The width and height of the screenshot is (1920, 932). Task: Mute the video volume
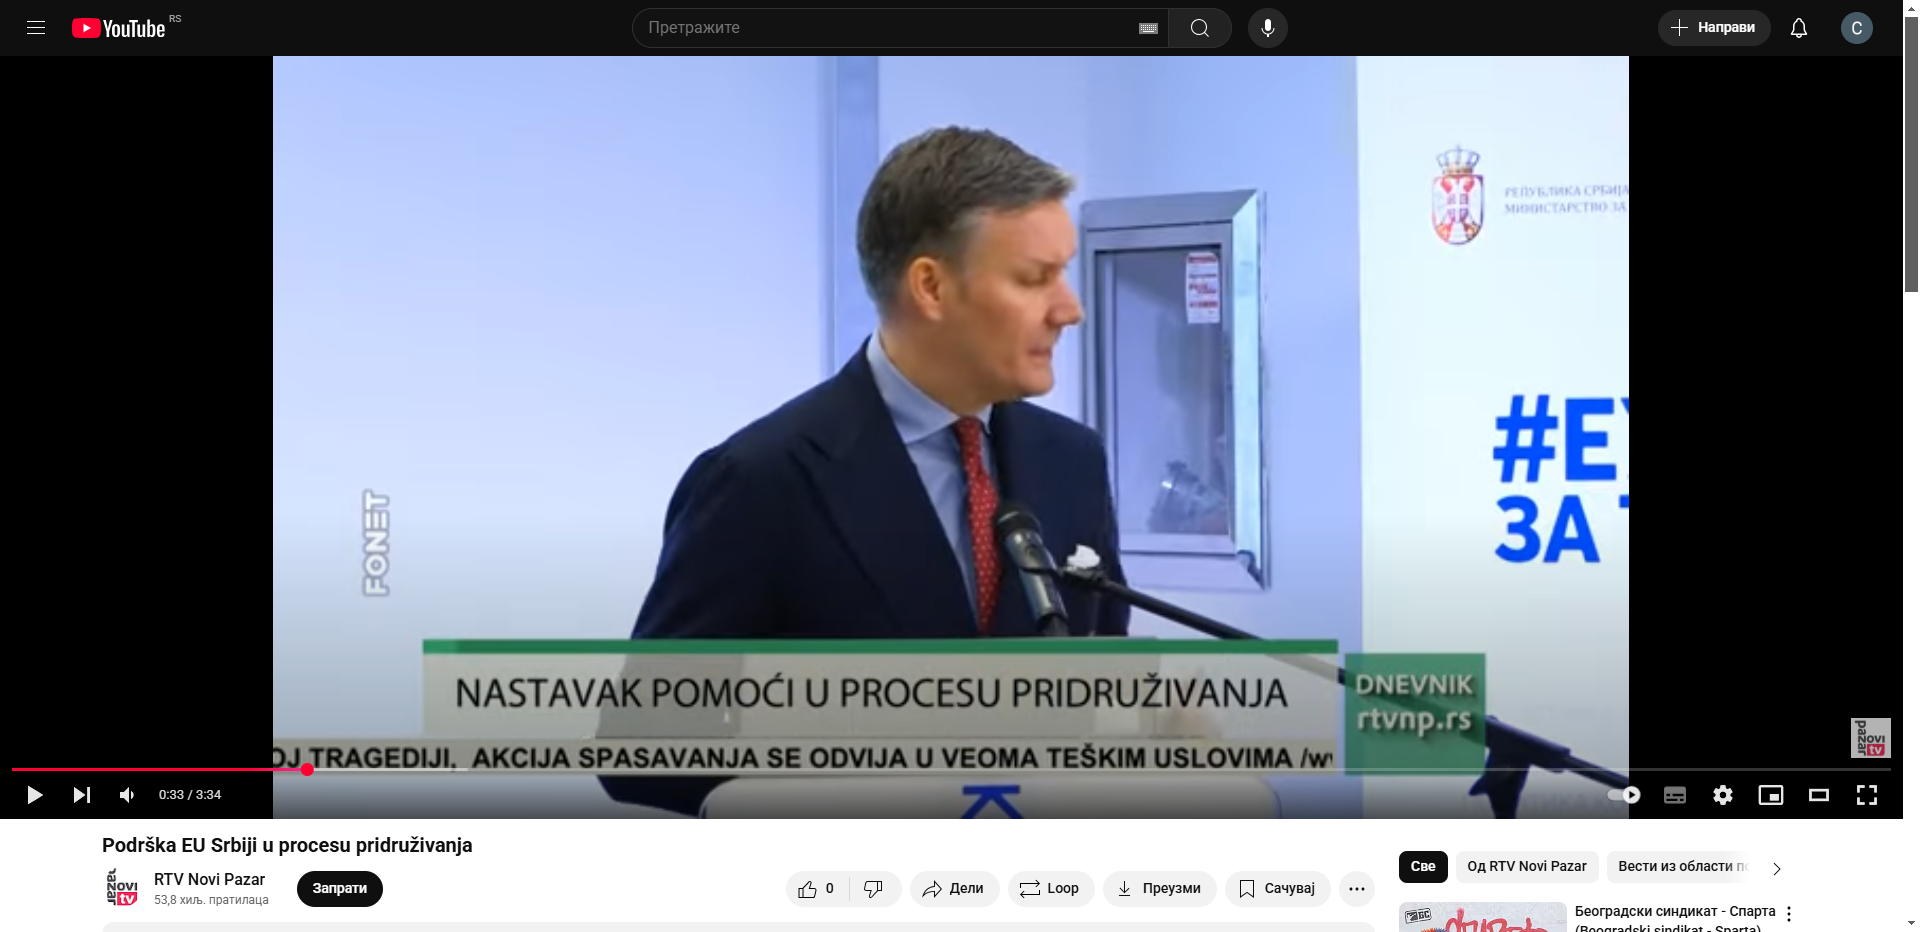click(127, 795)
